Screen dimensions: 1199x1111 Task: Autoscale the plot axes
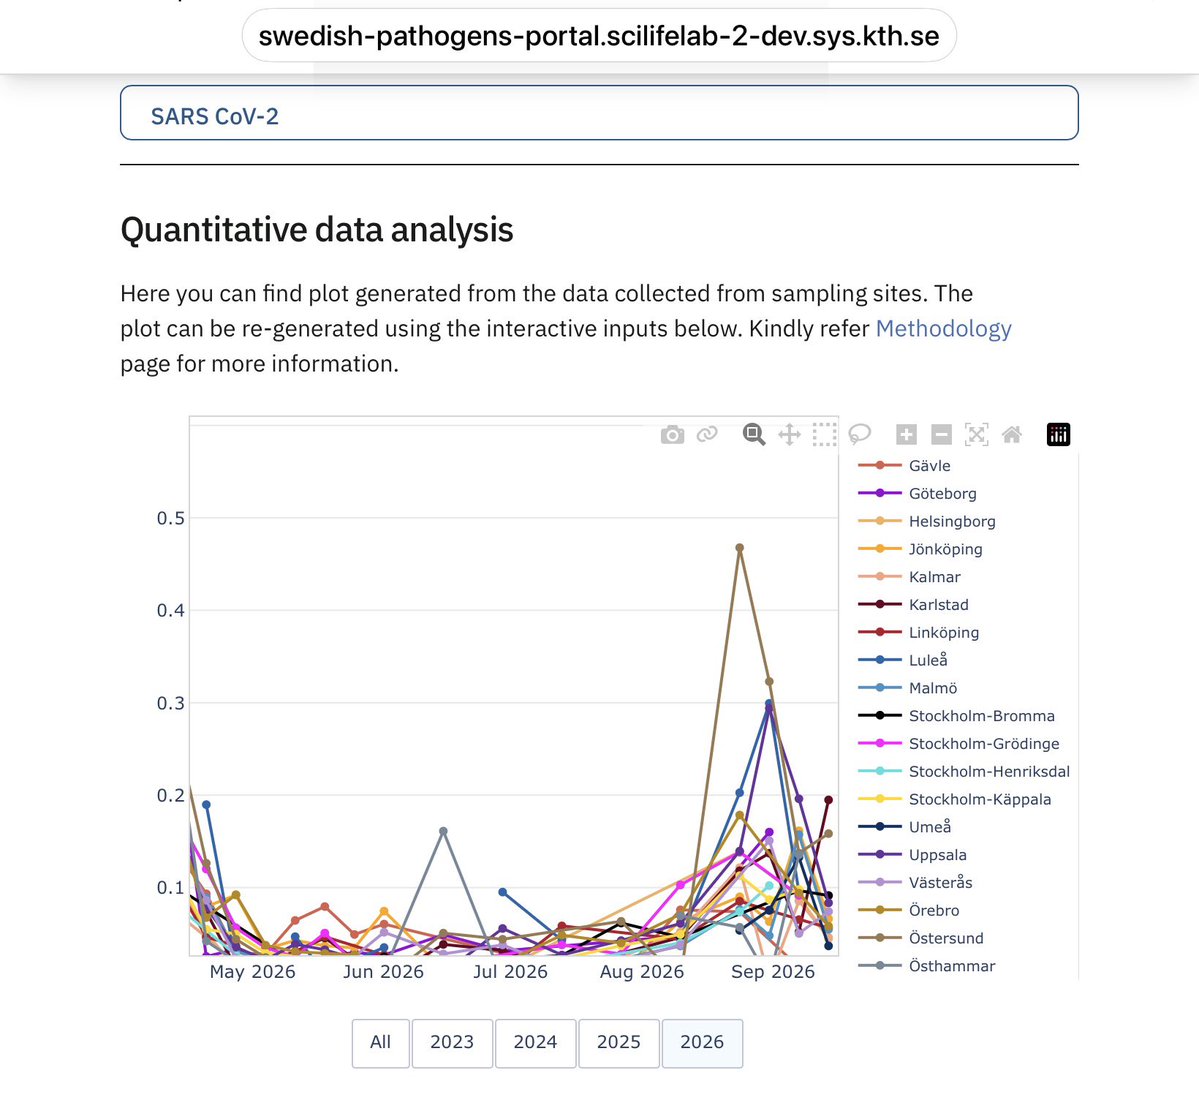pyautogui.click(x=976, y=434)
